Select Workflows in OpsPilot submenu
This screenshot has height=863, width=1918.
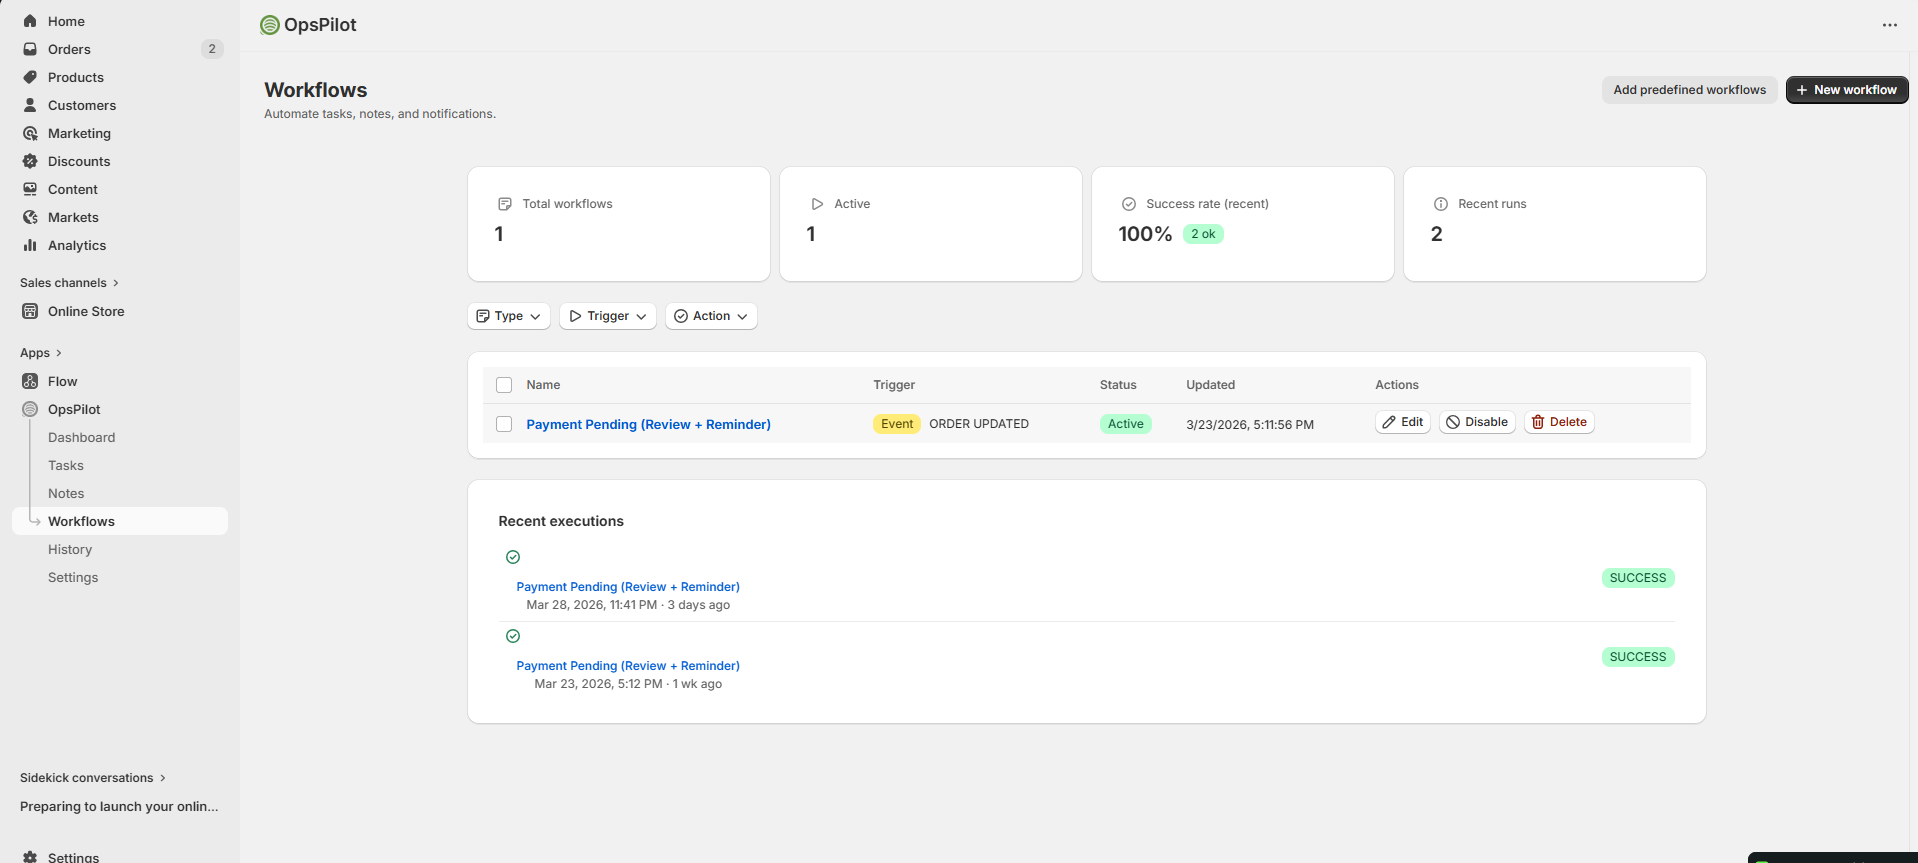tap(120, 521)
